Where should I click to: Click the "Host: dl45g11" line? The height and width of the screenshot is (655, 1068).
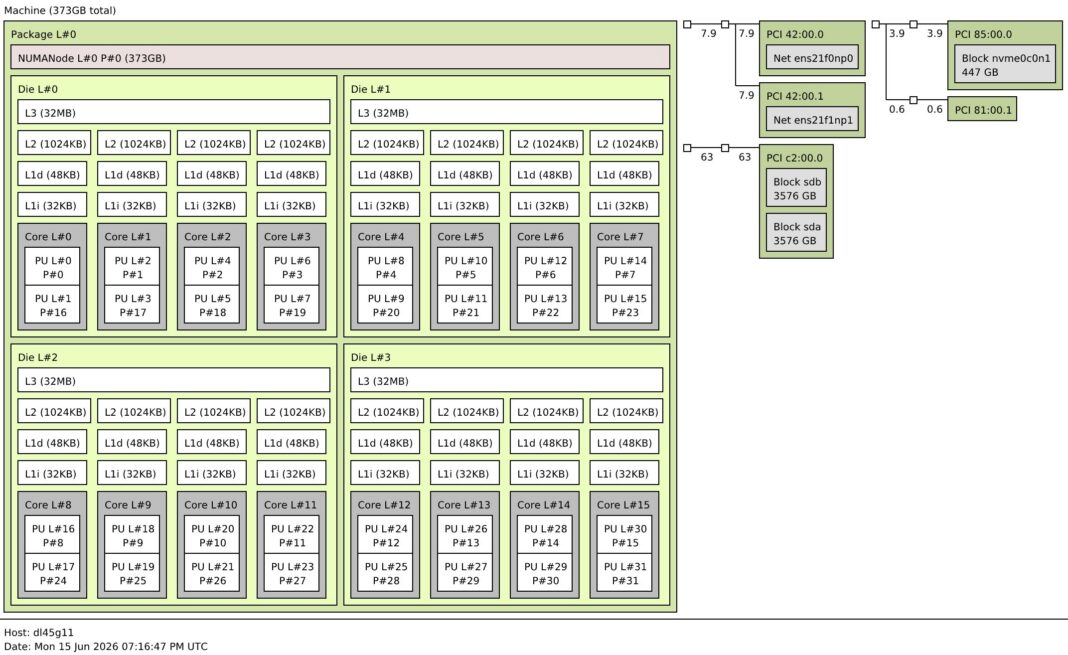click(39, 633)
